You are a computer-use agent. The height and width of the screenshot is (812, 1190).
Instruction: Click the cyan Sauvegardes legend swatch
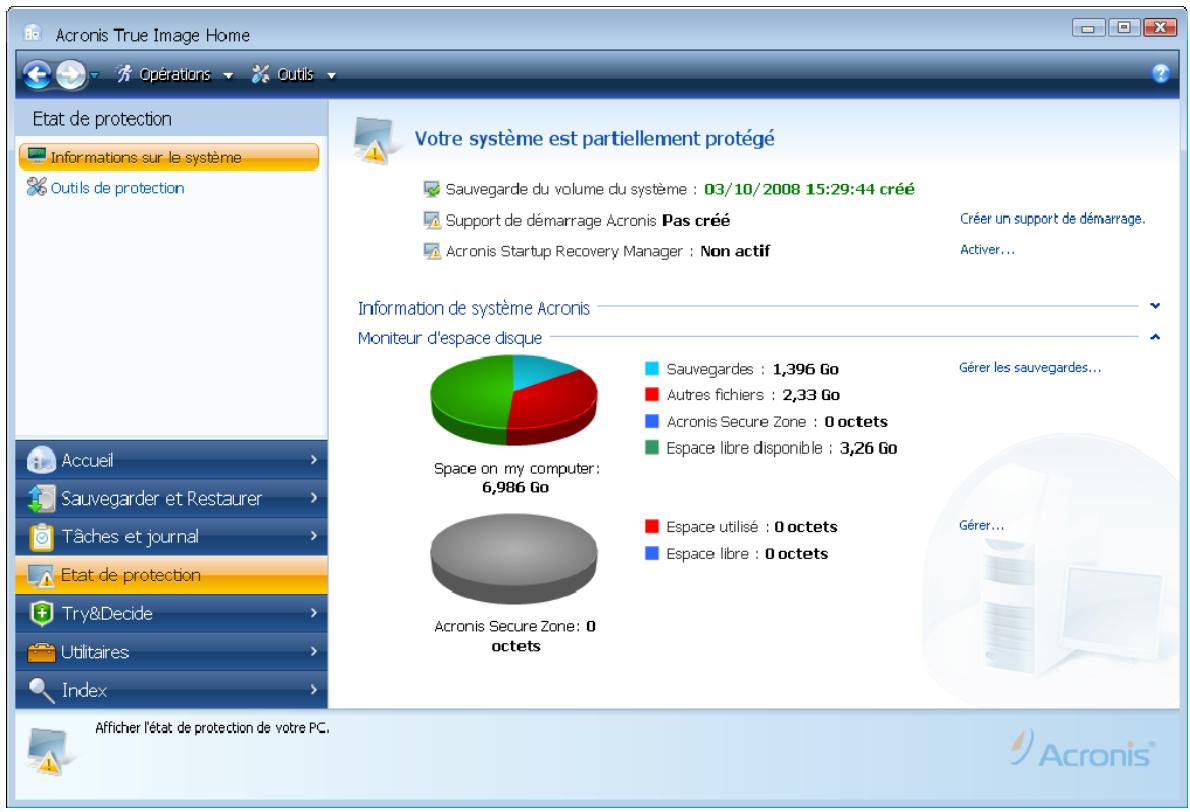(x=651, y=369)
